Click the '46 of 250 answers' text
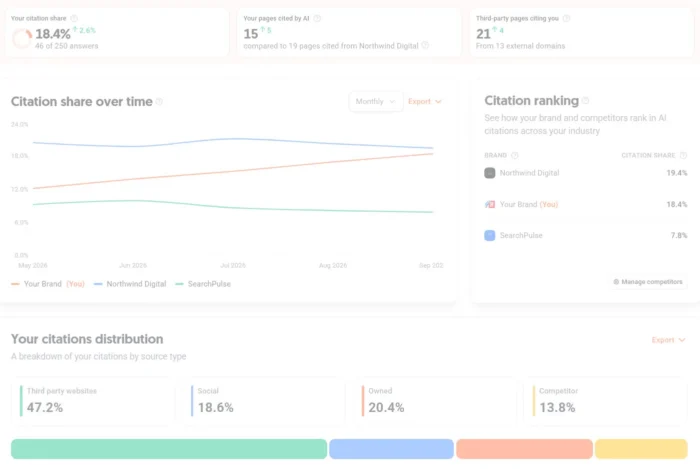 [67, 46]
